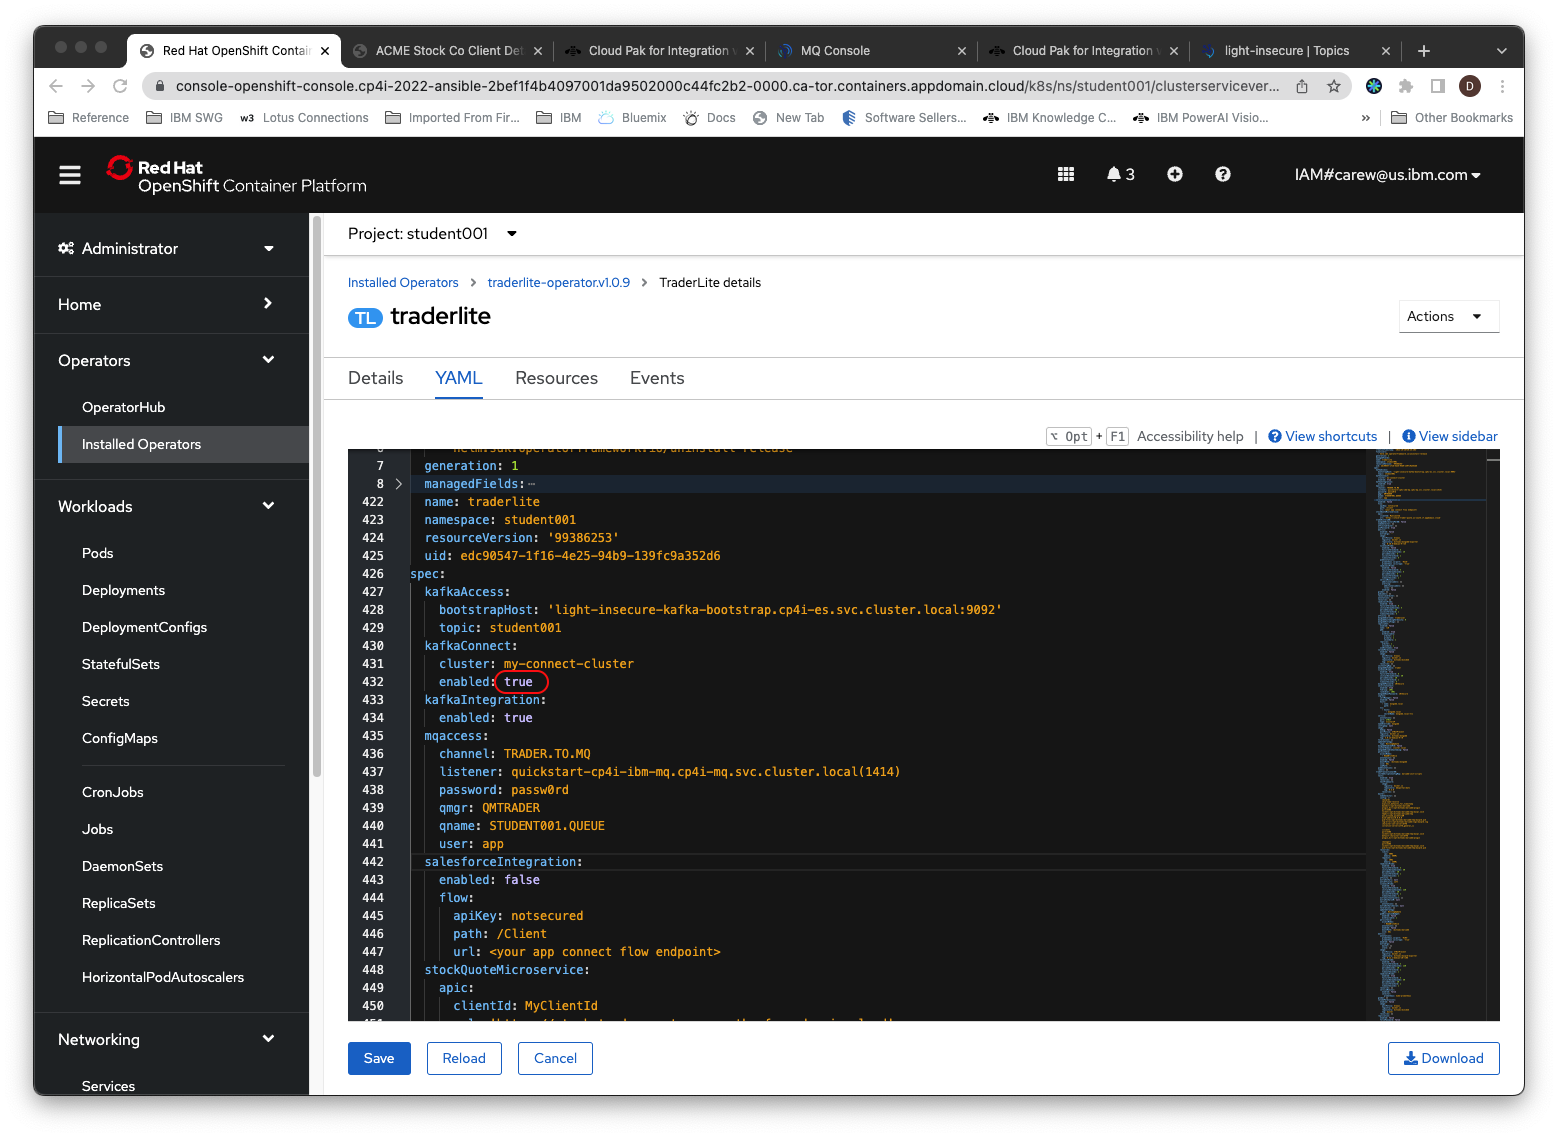1558x1137 pixels.
Task: Open Secrets in the sidebar
Action: [x=106, y=701]
